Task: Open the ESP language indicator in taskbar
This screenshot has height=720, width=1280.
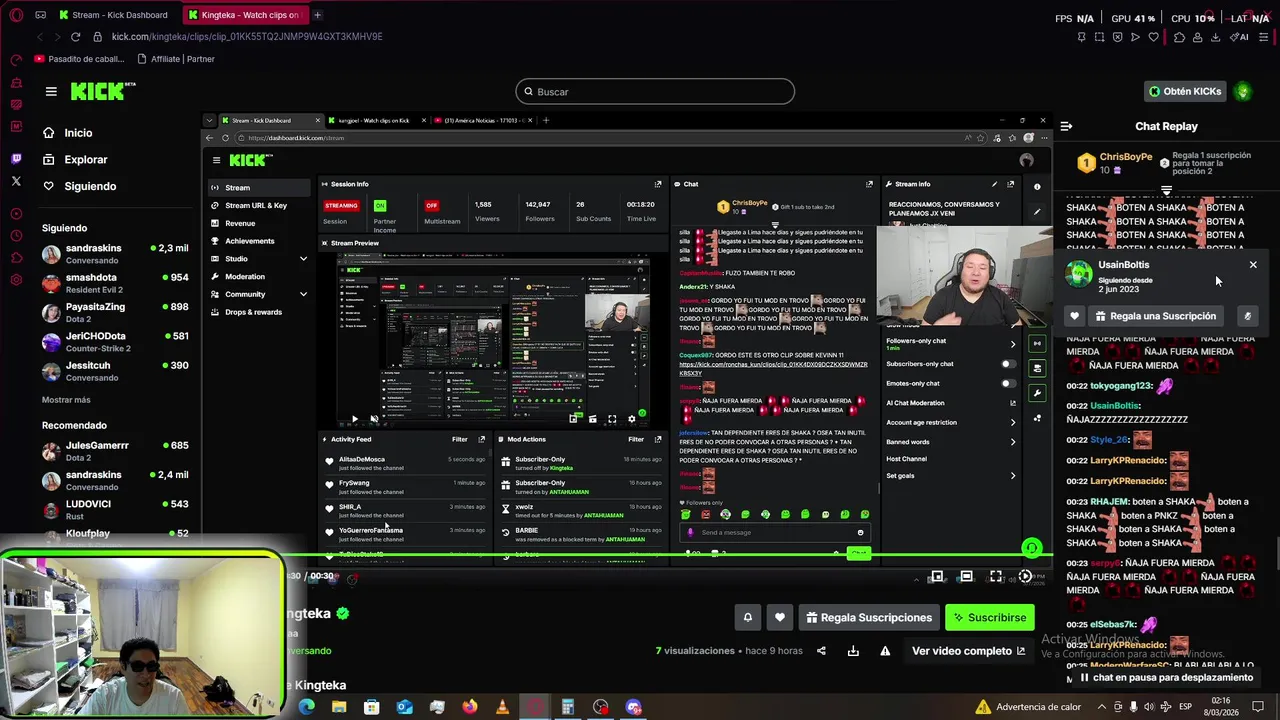Action: tap(1185, 707)
